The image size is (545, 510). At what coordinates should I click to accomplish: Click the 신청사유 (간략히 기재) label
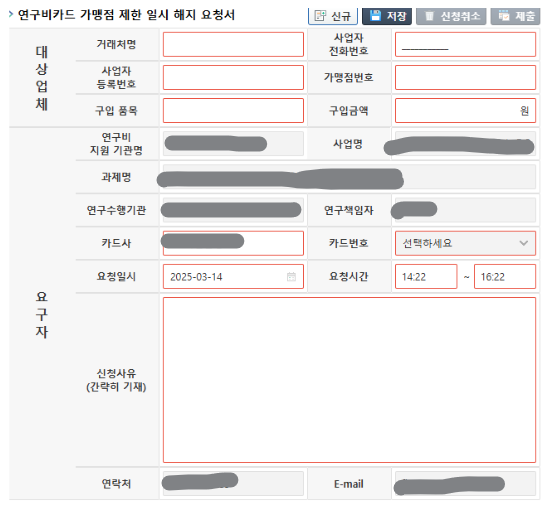coord(116,380)
